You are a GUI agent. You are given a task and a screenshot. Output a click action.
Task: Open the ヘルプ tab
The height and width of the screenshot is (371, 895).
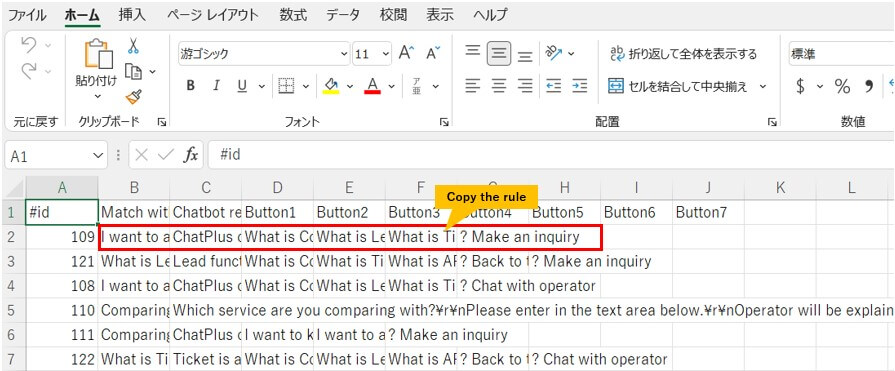(x=490, y=15)
